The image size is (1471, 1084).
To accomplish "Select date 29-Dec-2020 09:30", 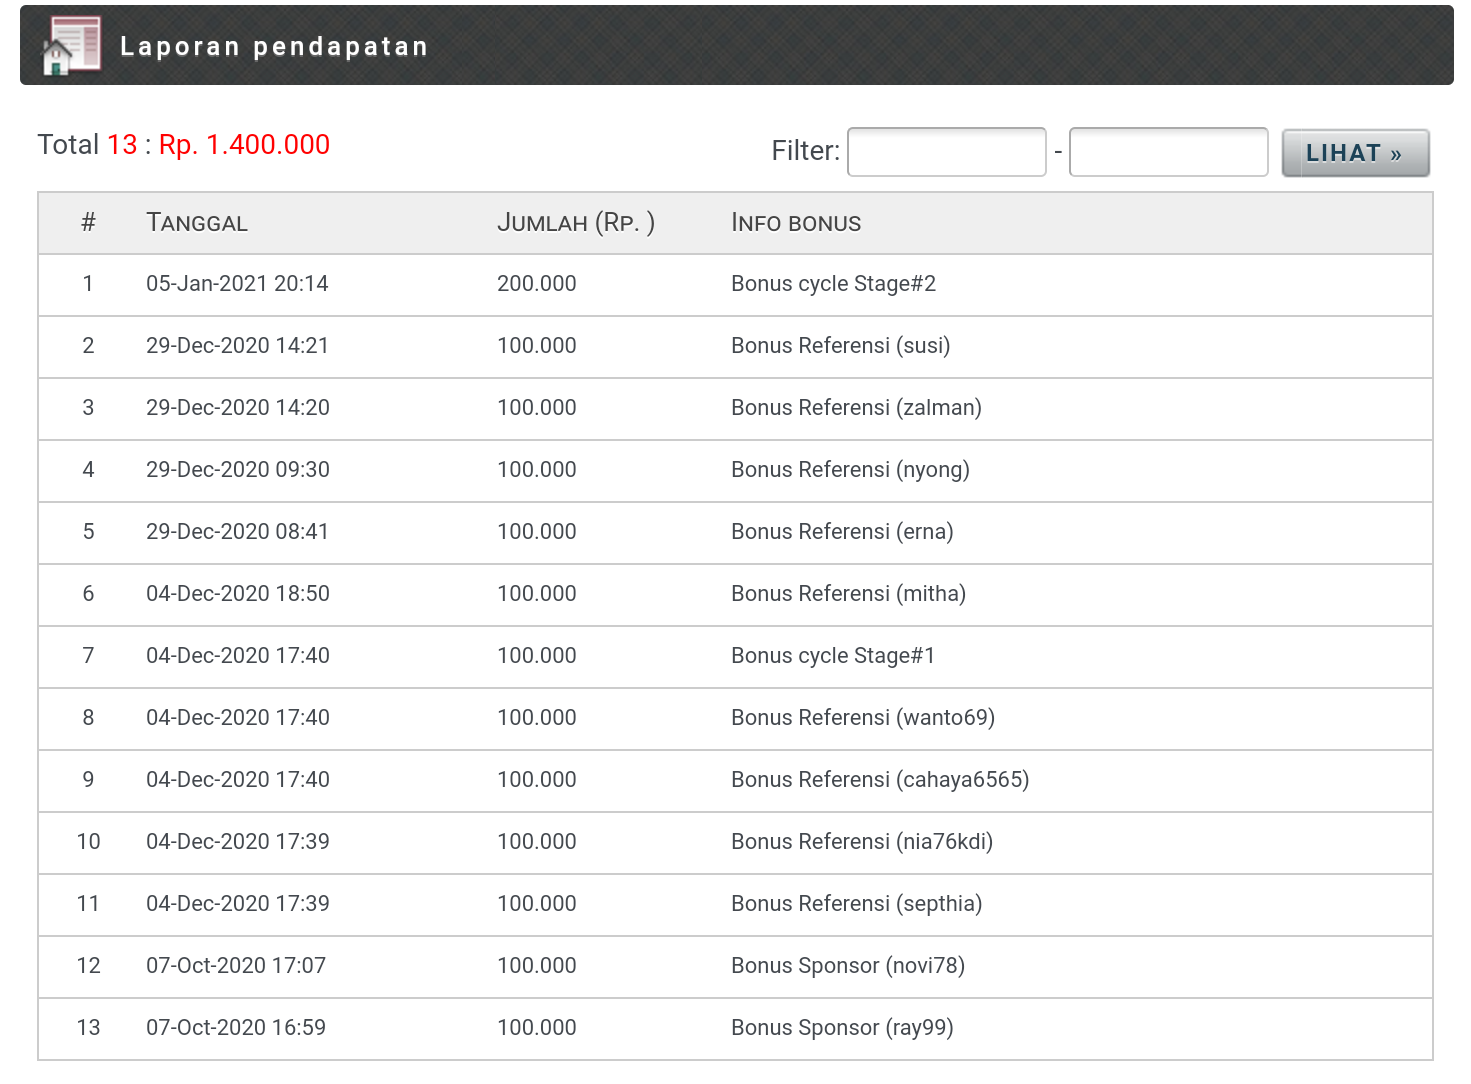I will pyautogui.click(x=238, y=470).
